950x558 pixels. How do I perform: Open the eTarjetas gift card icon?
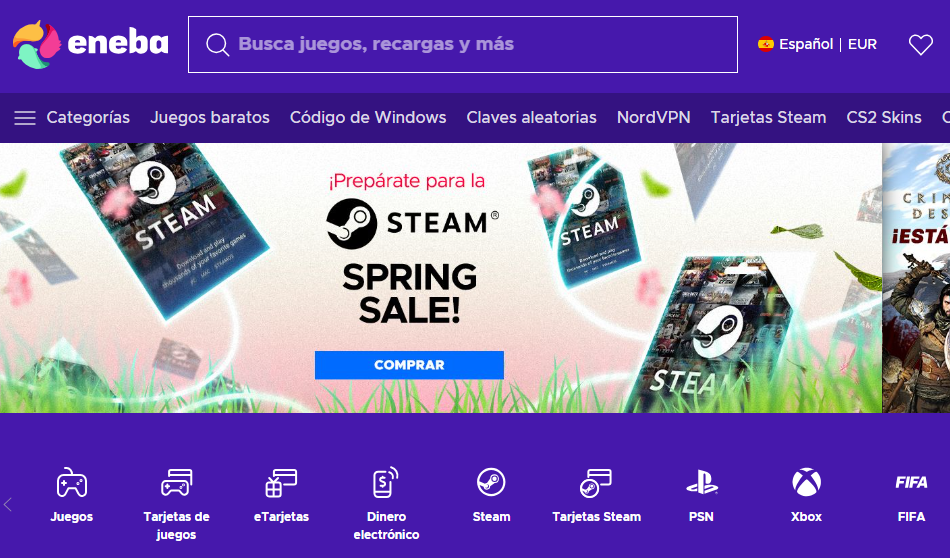pyautogui.click(x=281, y=483)
